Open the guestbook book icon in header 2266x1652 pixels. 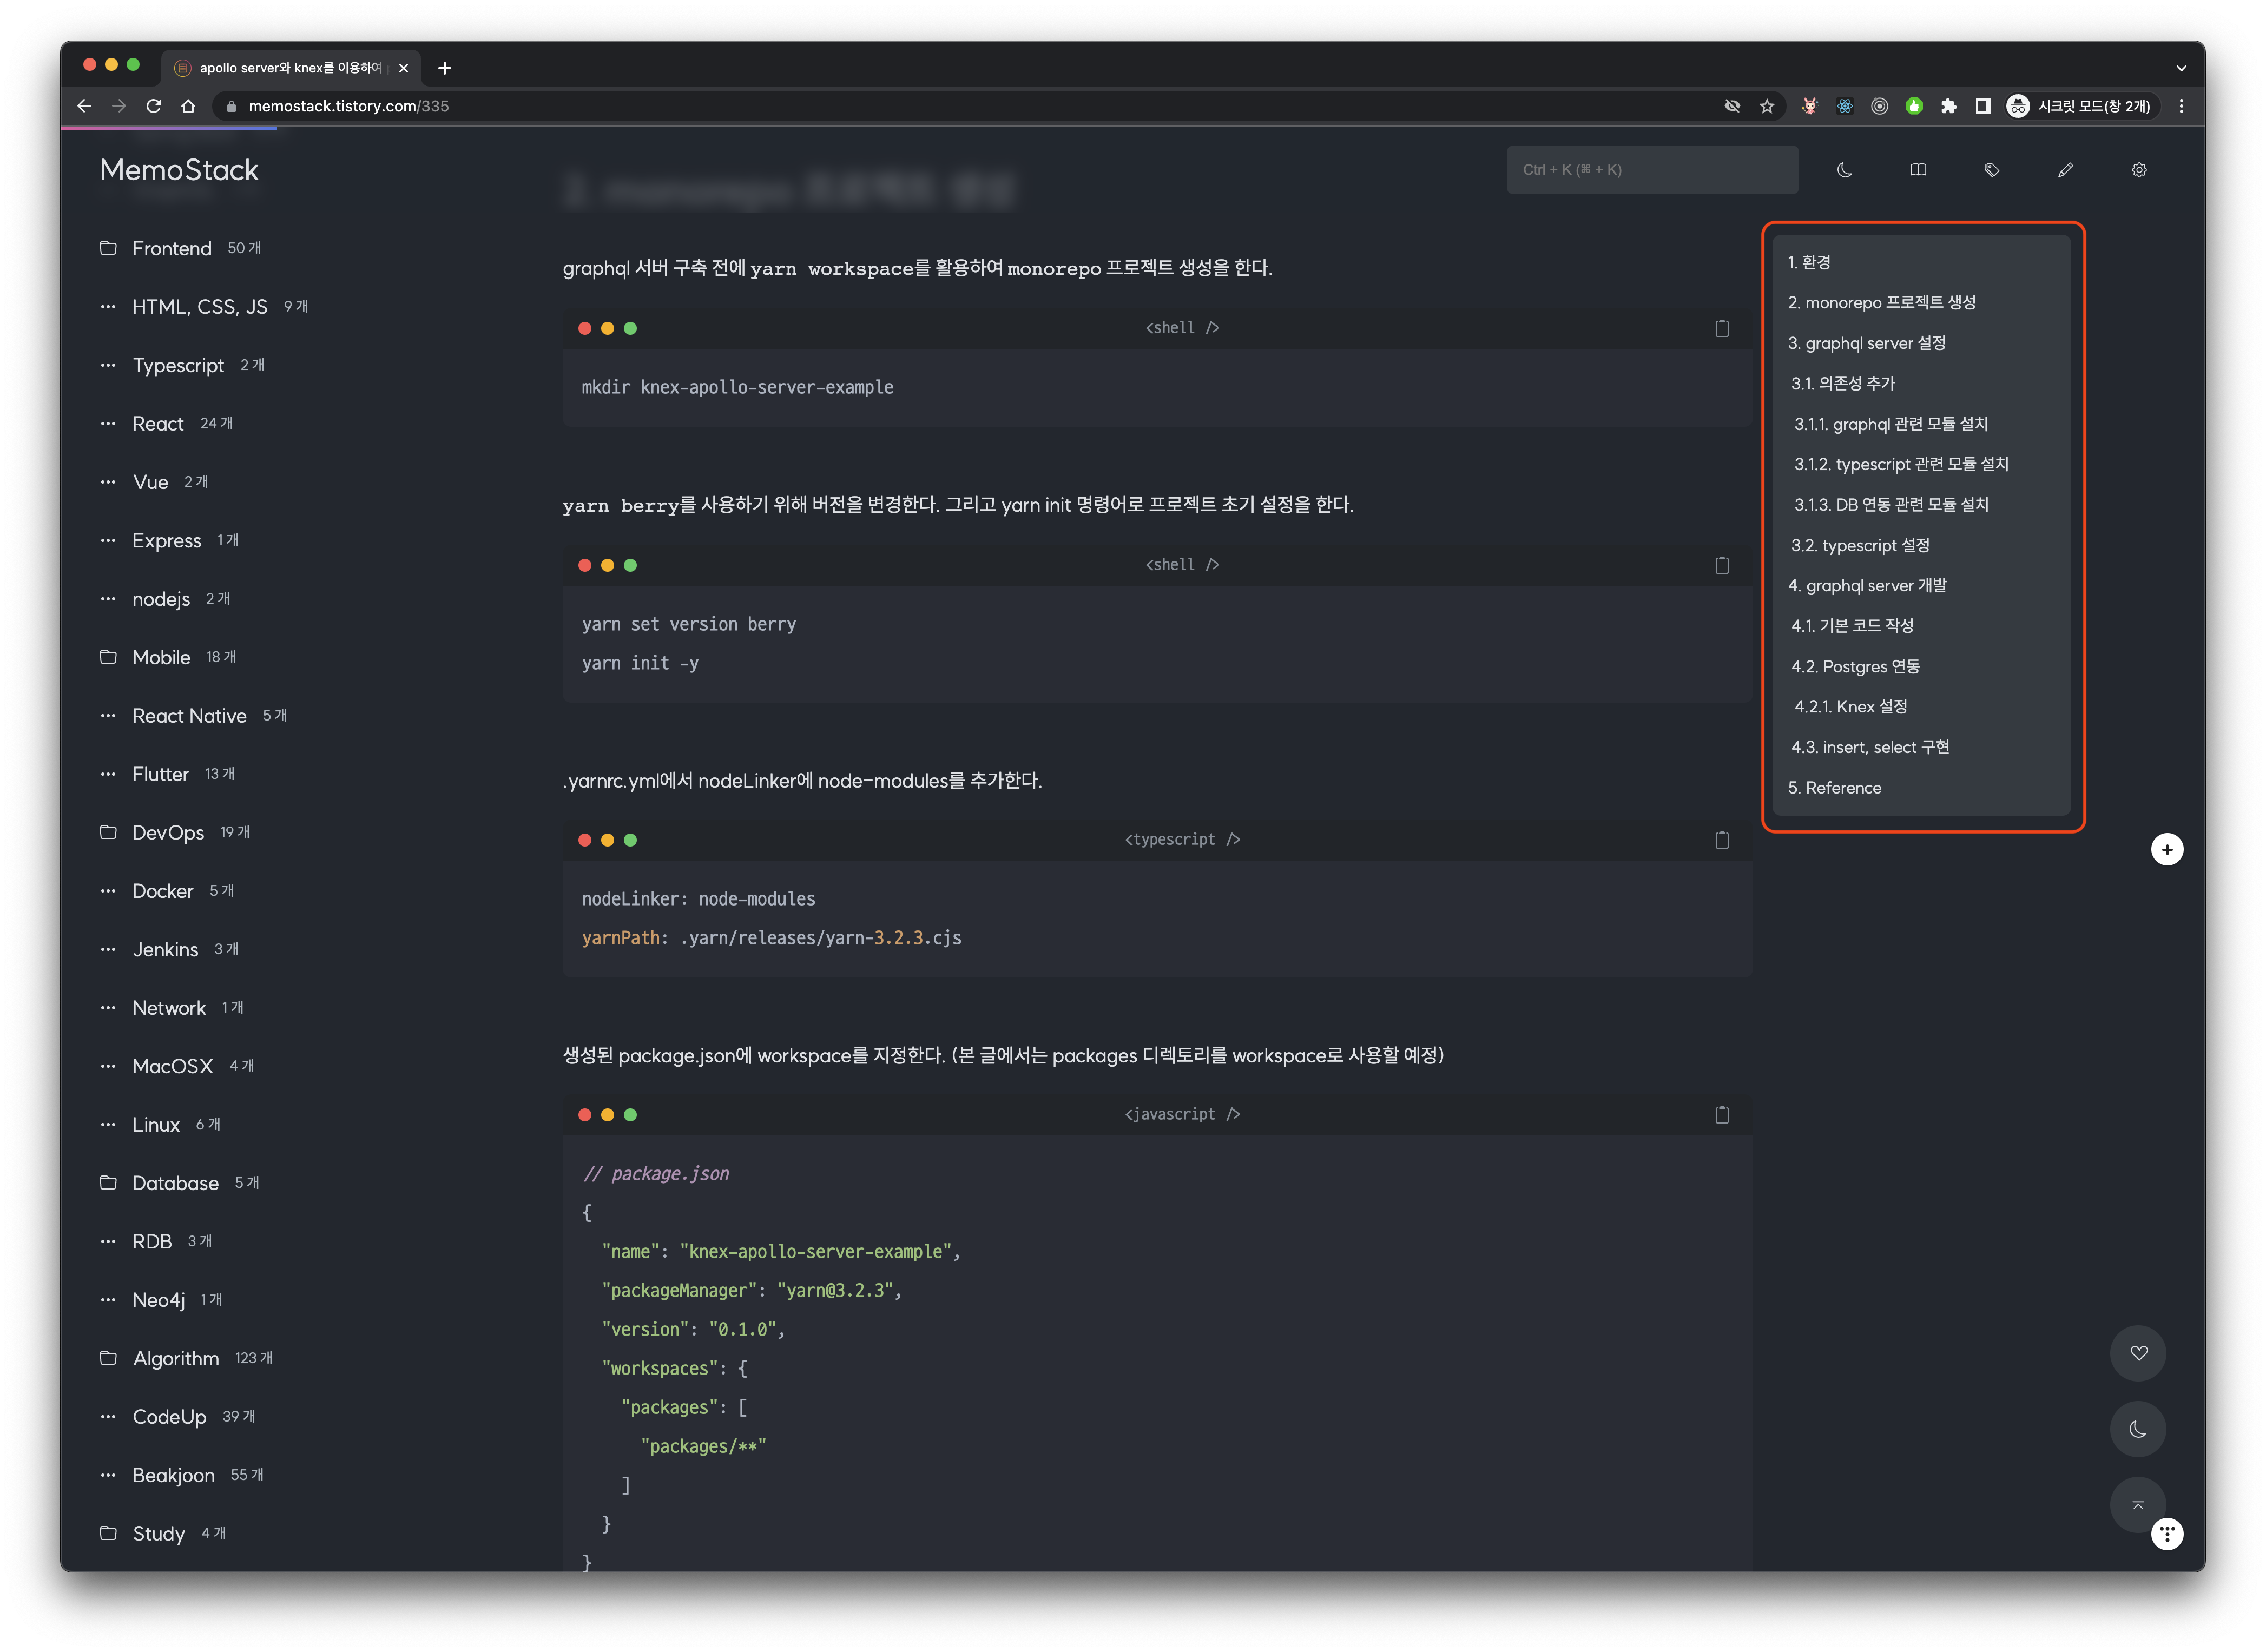pyautogui.click(x=1918, y=170)
